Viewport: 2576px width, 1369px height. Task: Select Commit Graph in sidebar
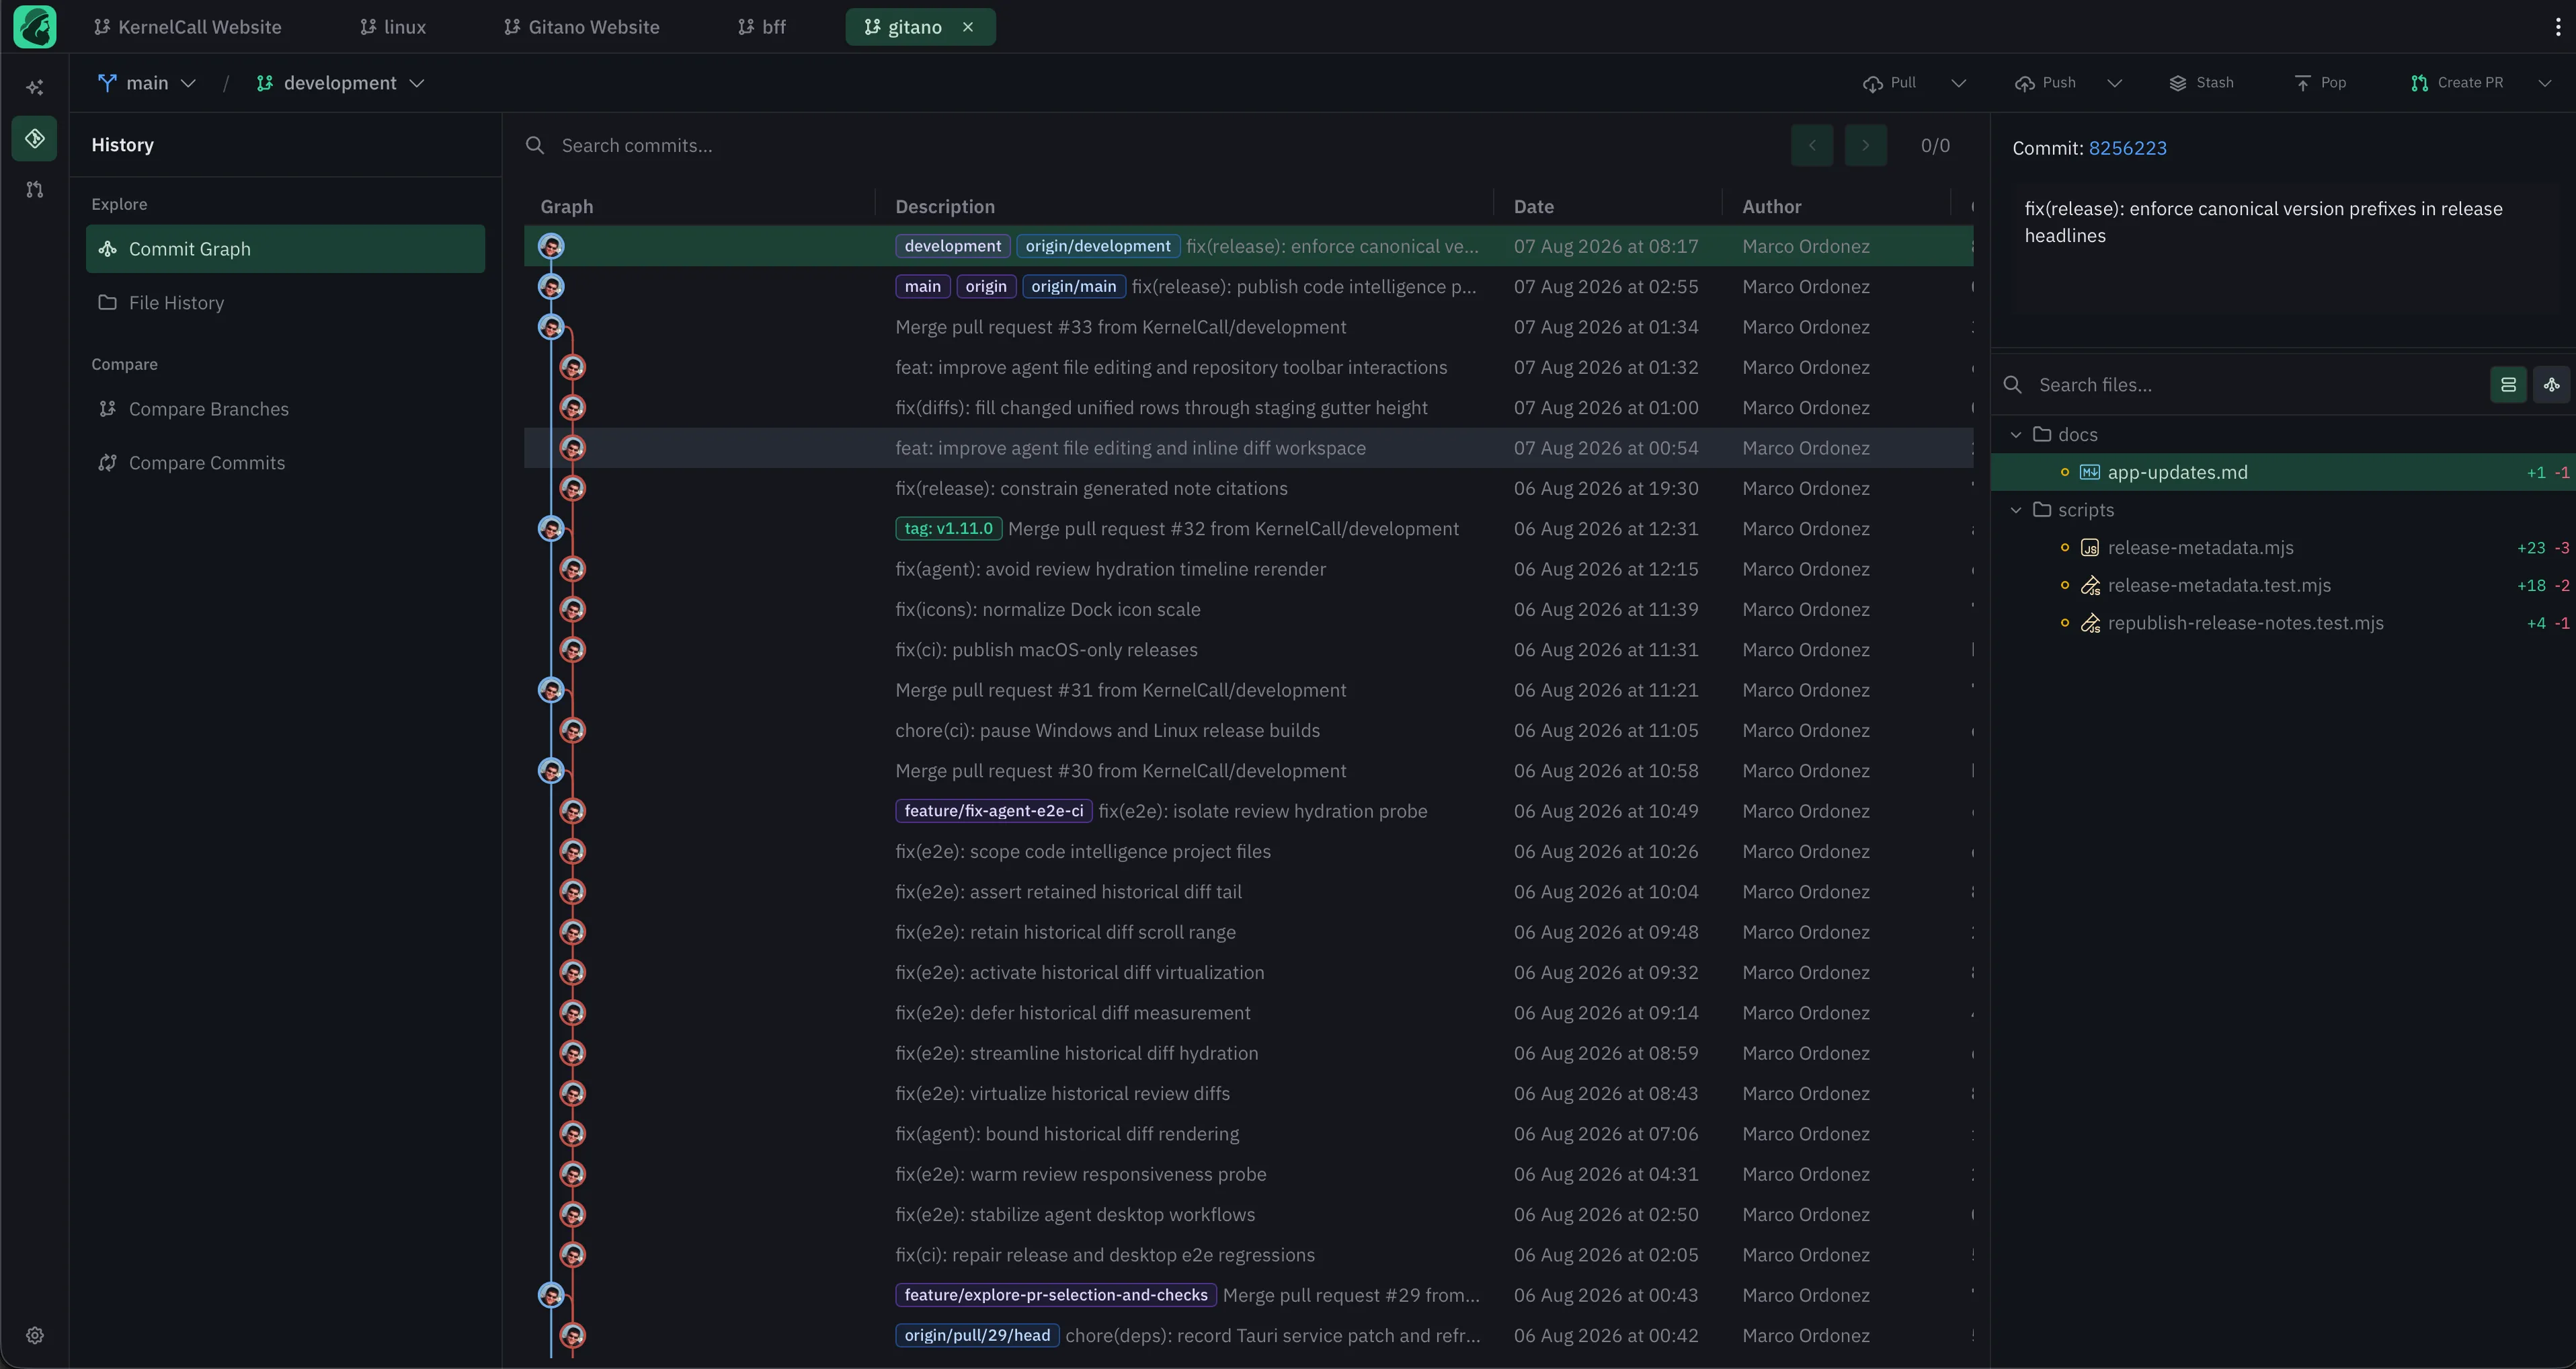[285, 249]
